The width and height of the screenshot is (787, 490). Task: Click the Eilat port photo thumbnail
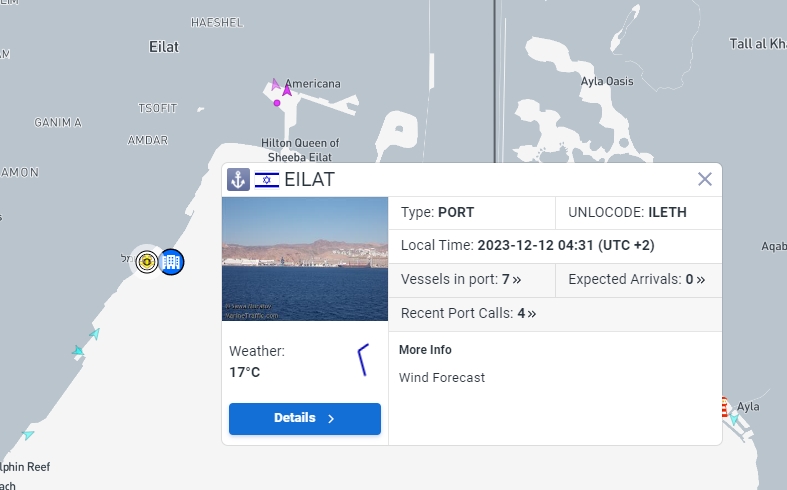tap(305, 259)
